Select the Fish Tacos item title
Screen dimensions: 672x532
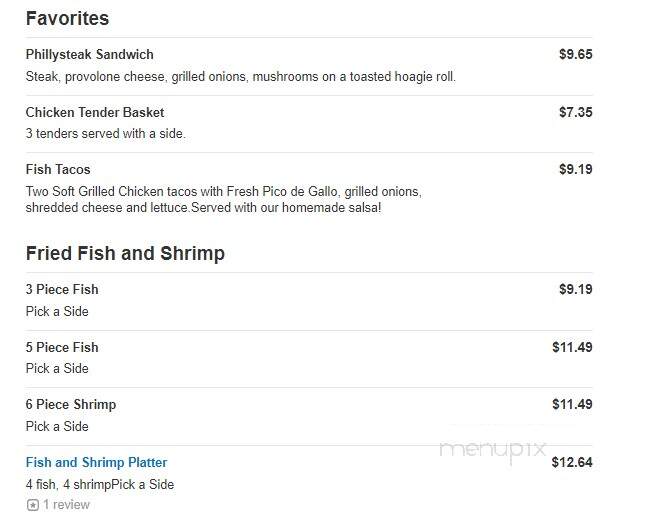tap(58, 169)
